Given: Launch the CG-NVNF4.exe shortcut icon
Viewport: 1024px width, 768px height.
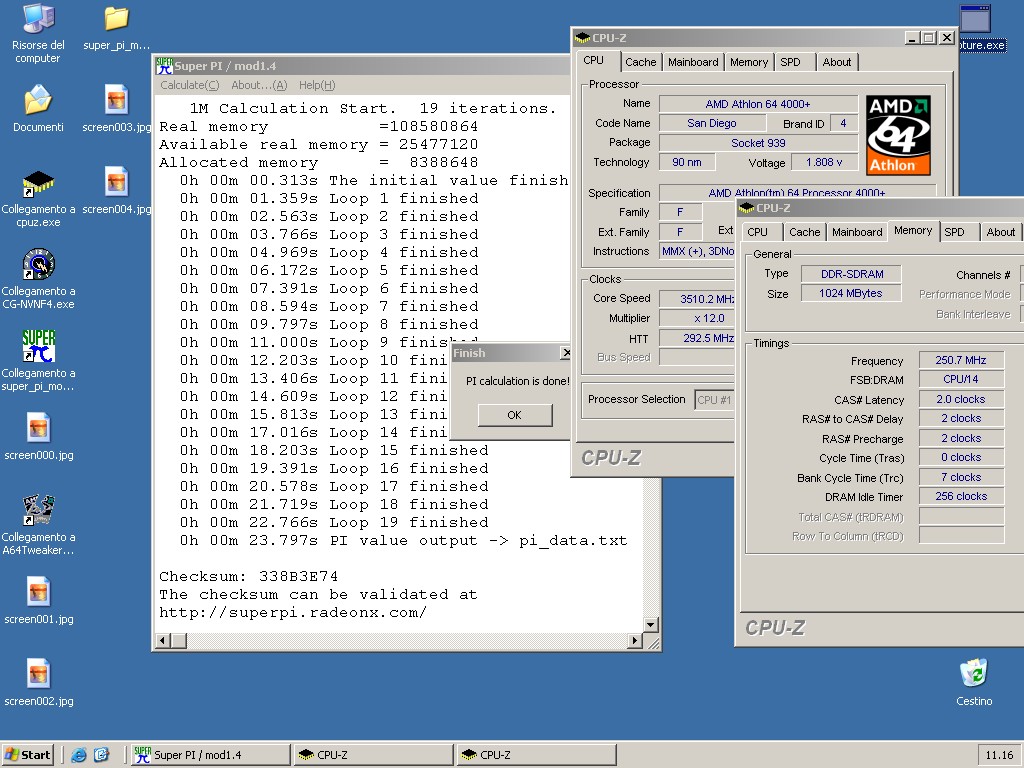Looking at the screenshot, I should point(39,264).
